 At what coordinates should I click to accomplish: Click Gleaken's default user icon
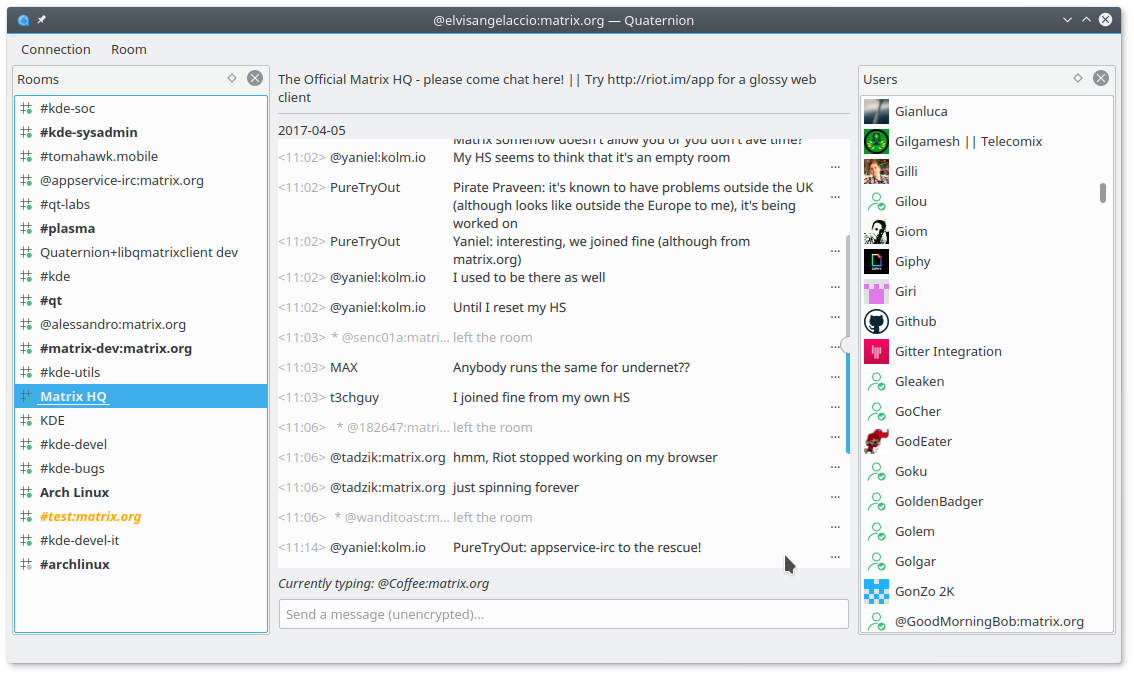[x=876, y=382]
